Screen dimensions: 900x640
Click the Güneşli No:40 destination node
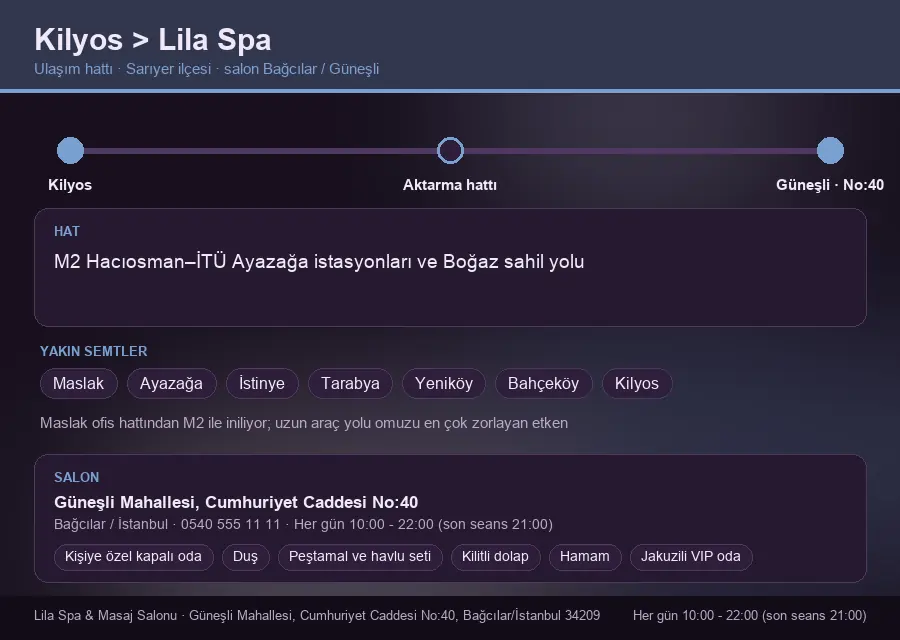(x=830, y=150)
